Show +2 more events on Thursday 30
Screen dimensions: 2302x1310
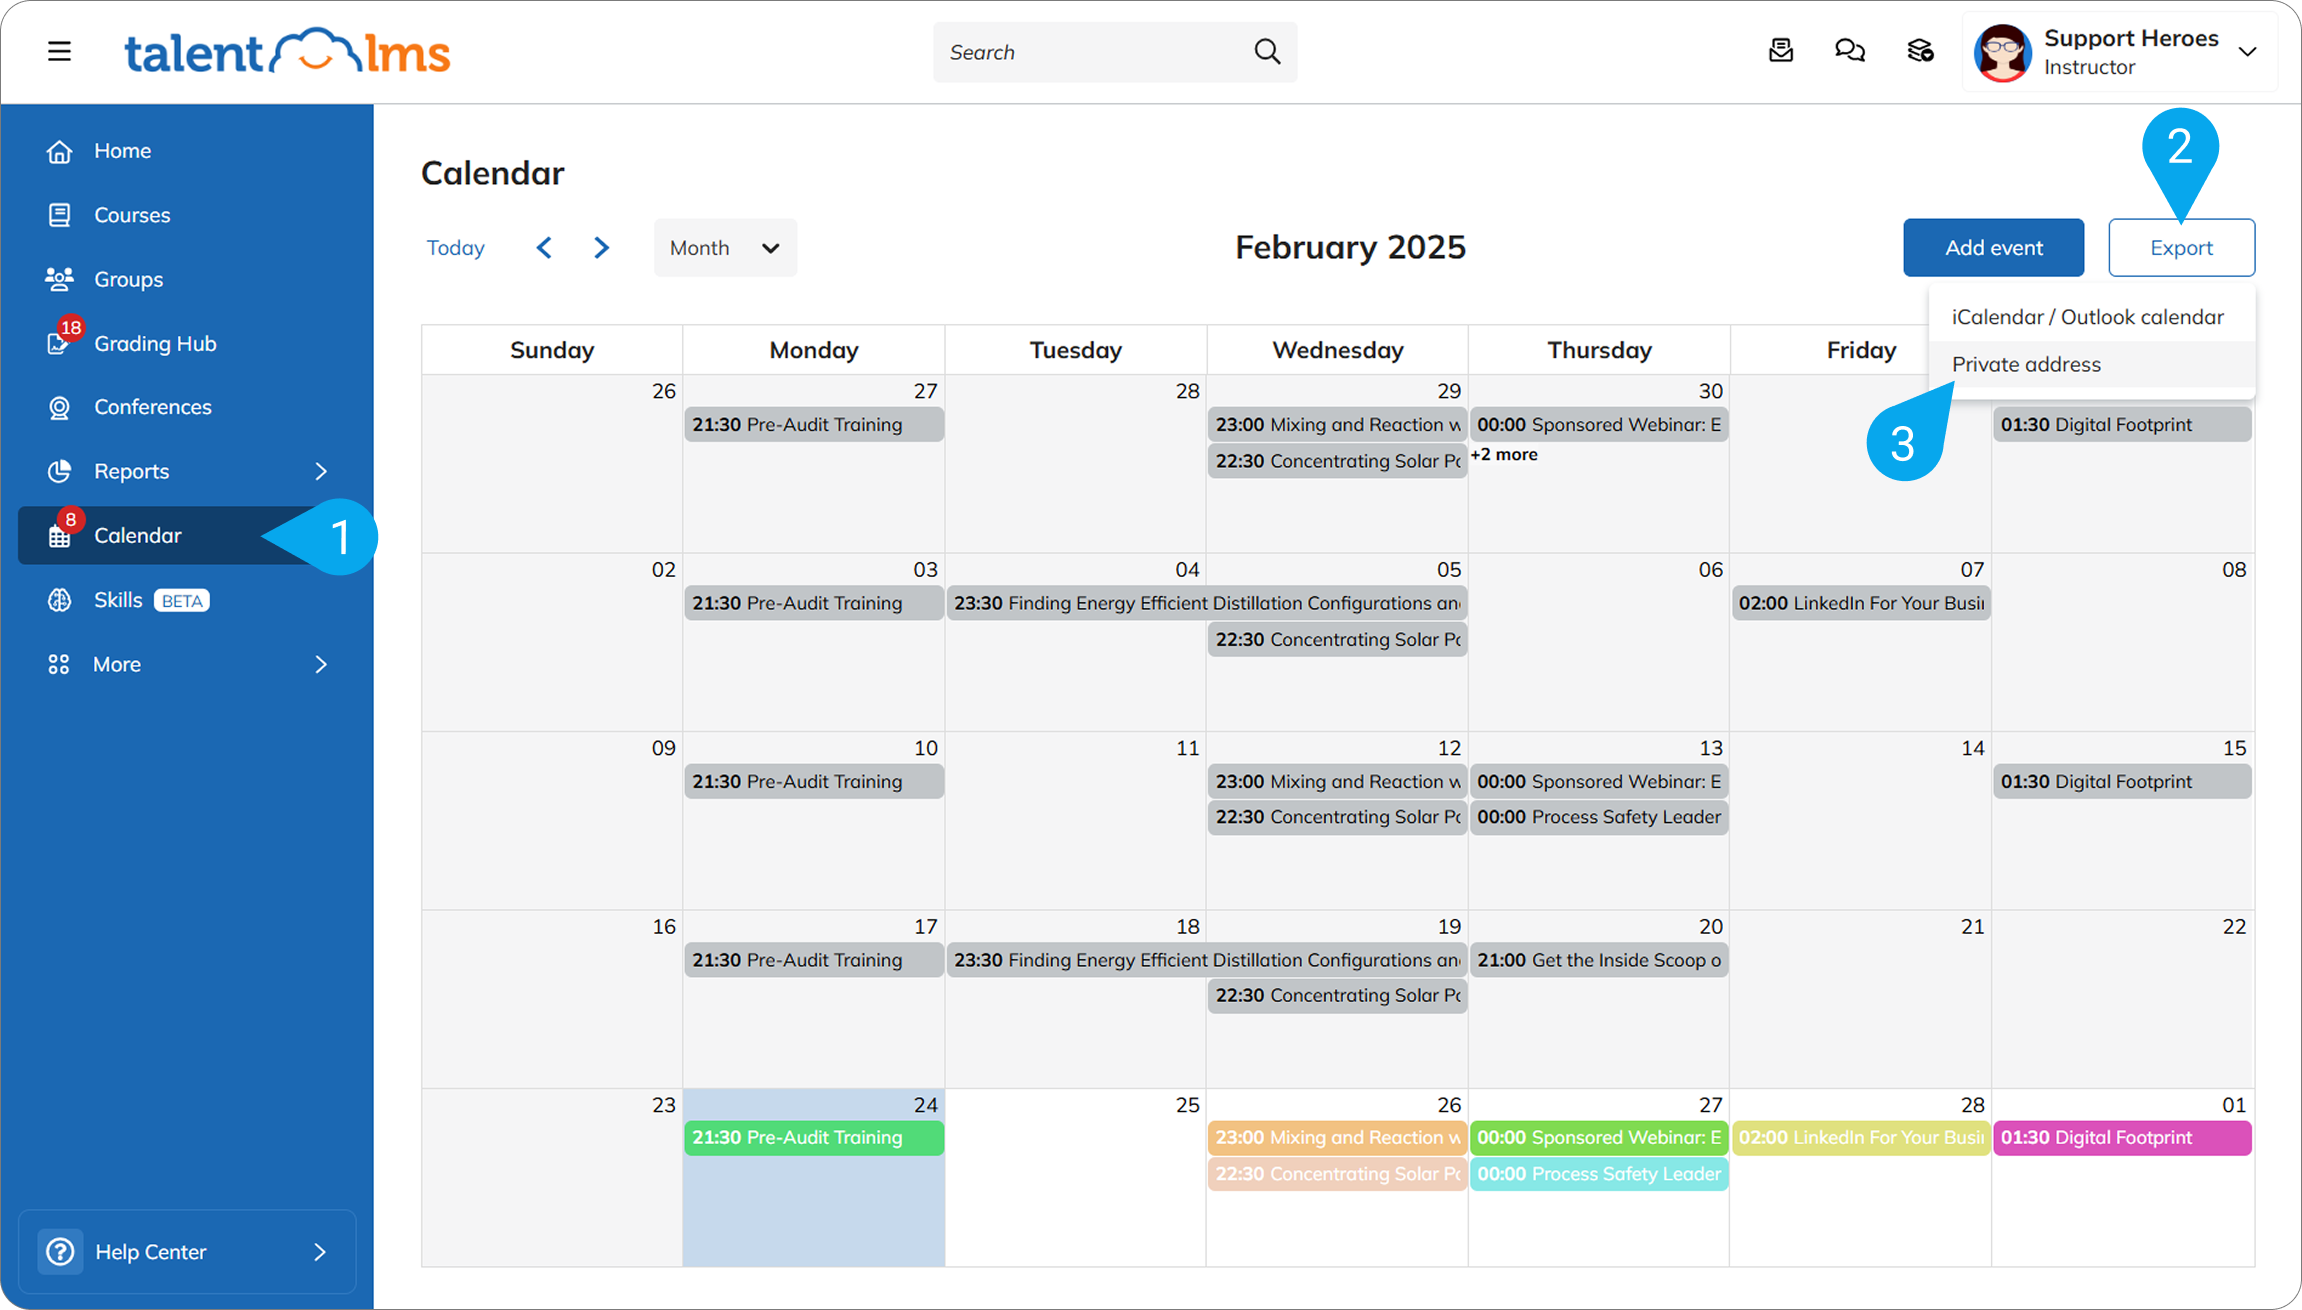[x=1504, y=454]
